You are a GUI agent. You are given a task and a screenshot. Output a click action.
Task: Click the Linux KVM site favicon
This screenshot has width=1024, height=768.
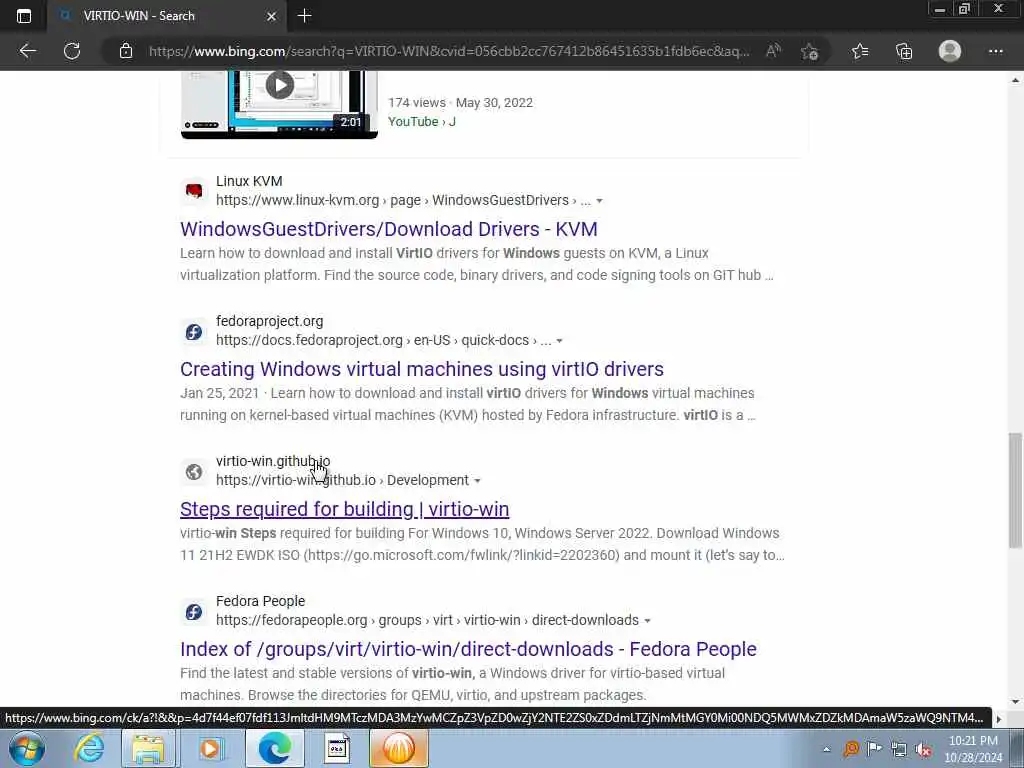194,191
